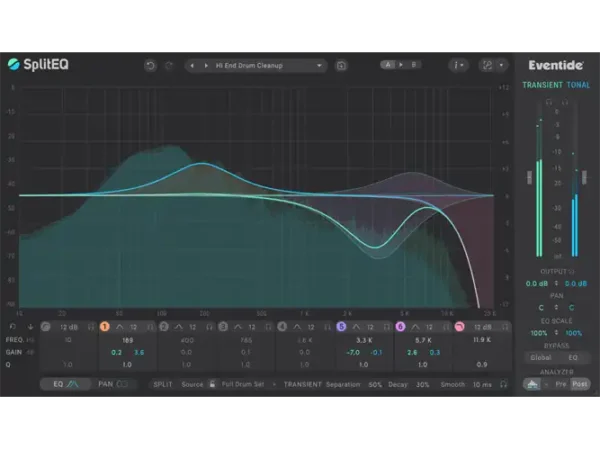600x450 pixels.
Task: Toggle the high-pass filter band icon
Action: [46, 327]
